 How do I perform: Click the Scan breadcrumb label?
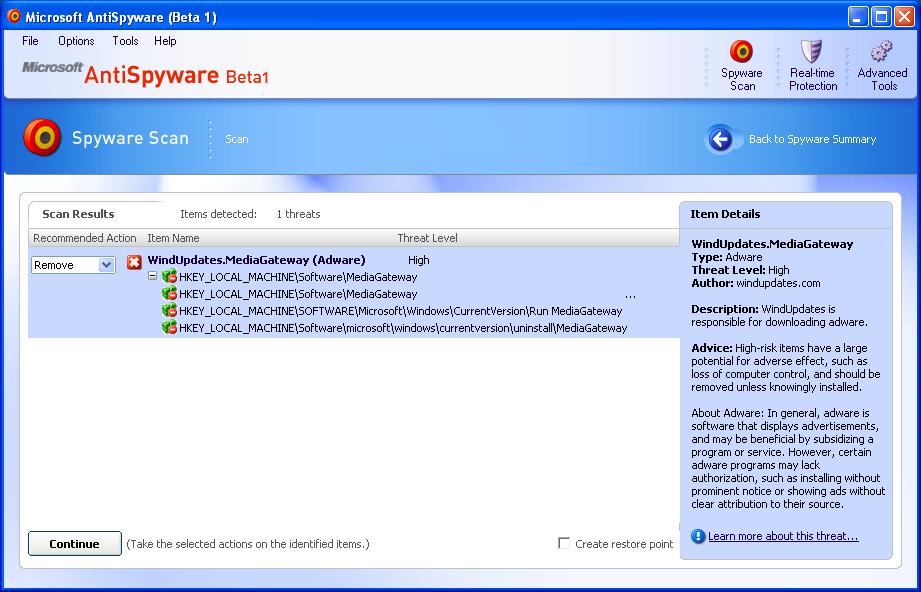click(x=237, y=139)
